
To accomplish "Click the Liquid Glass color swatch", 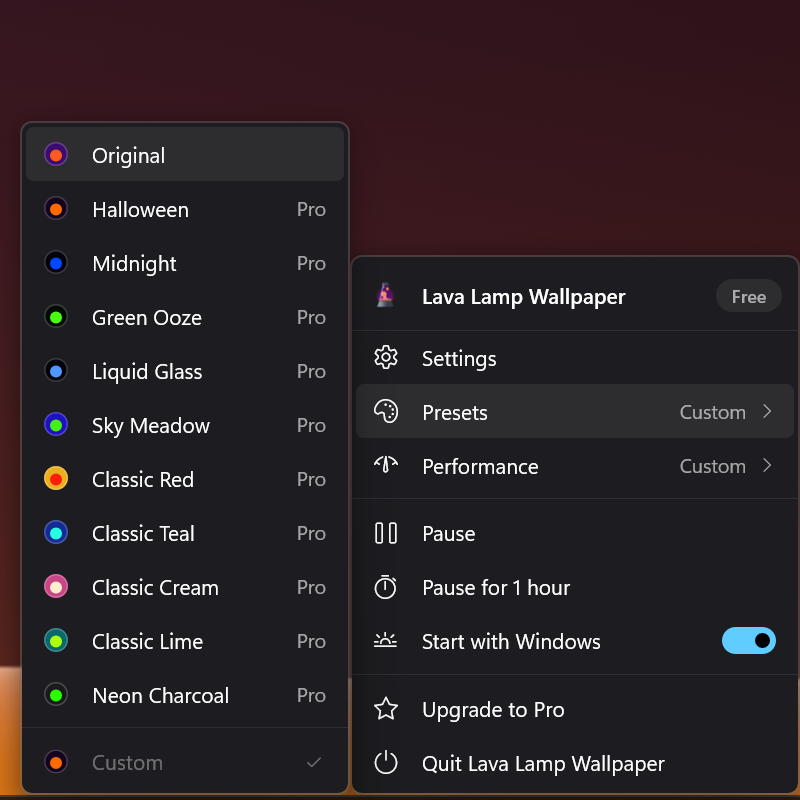I will [x=56, y=370].
